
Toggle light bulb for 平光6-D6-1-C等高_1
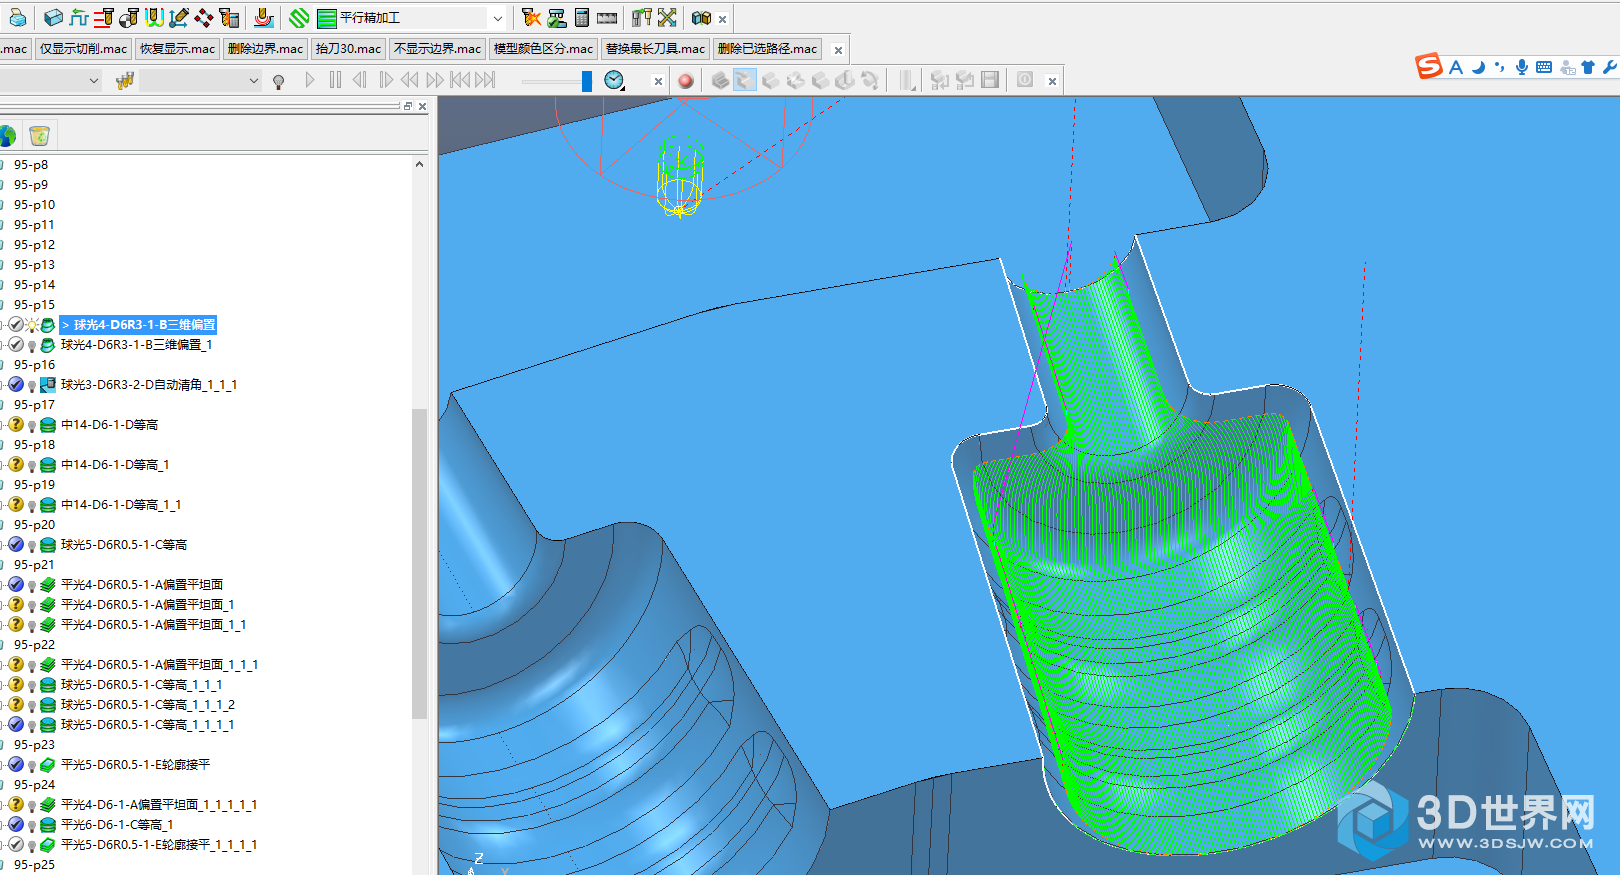[x=32, y=825]
